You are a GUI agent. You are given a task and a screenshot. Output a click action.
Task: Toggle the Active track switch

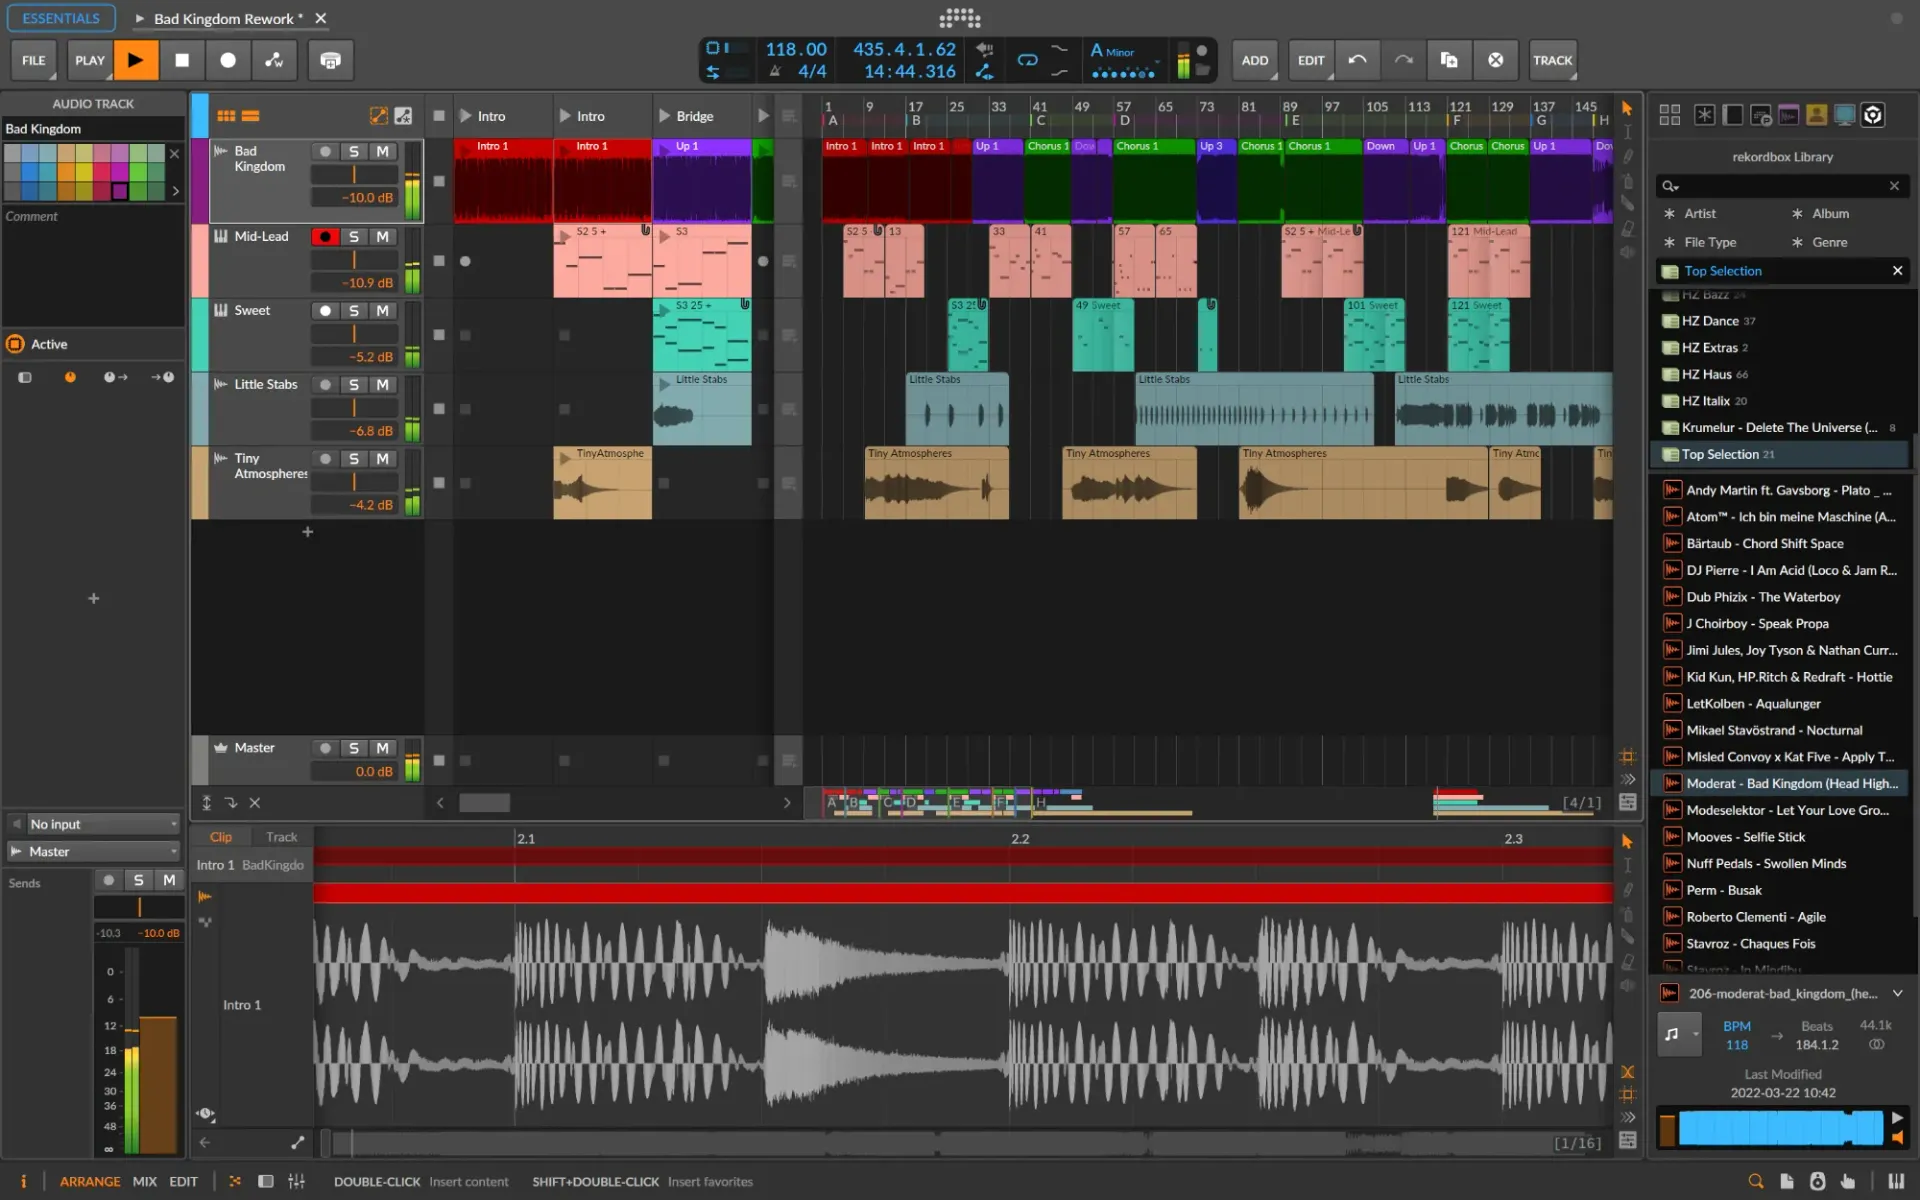click(15, 344)
